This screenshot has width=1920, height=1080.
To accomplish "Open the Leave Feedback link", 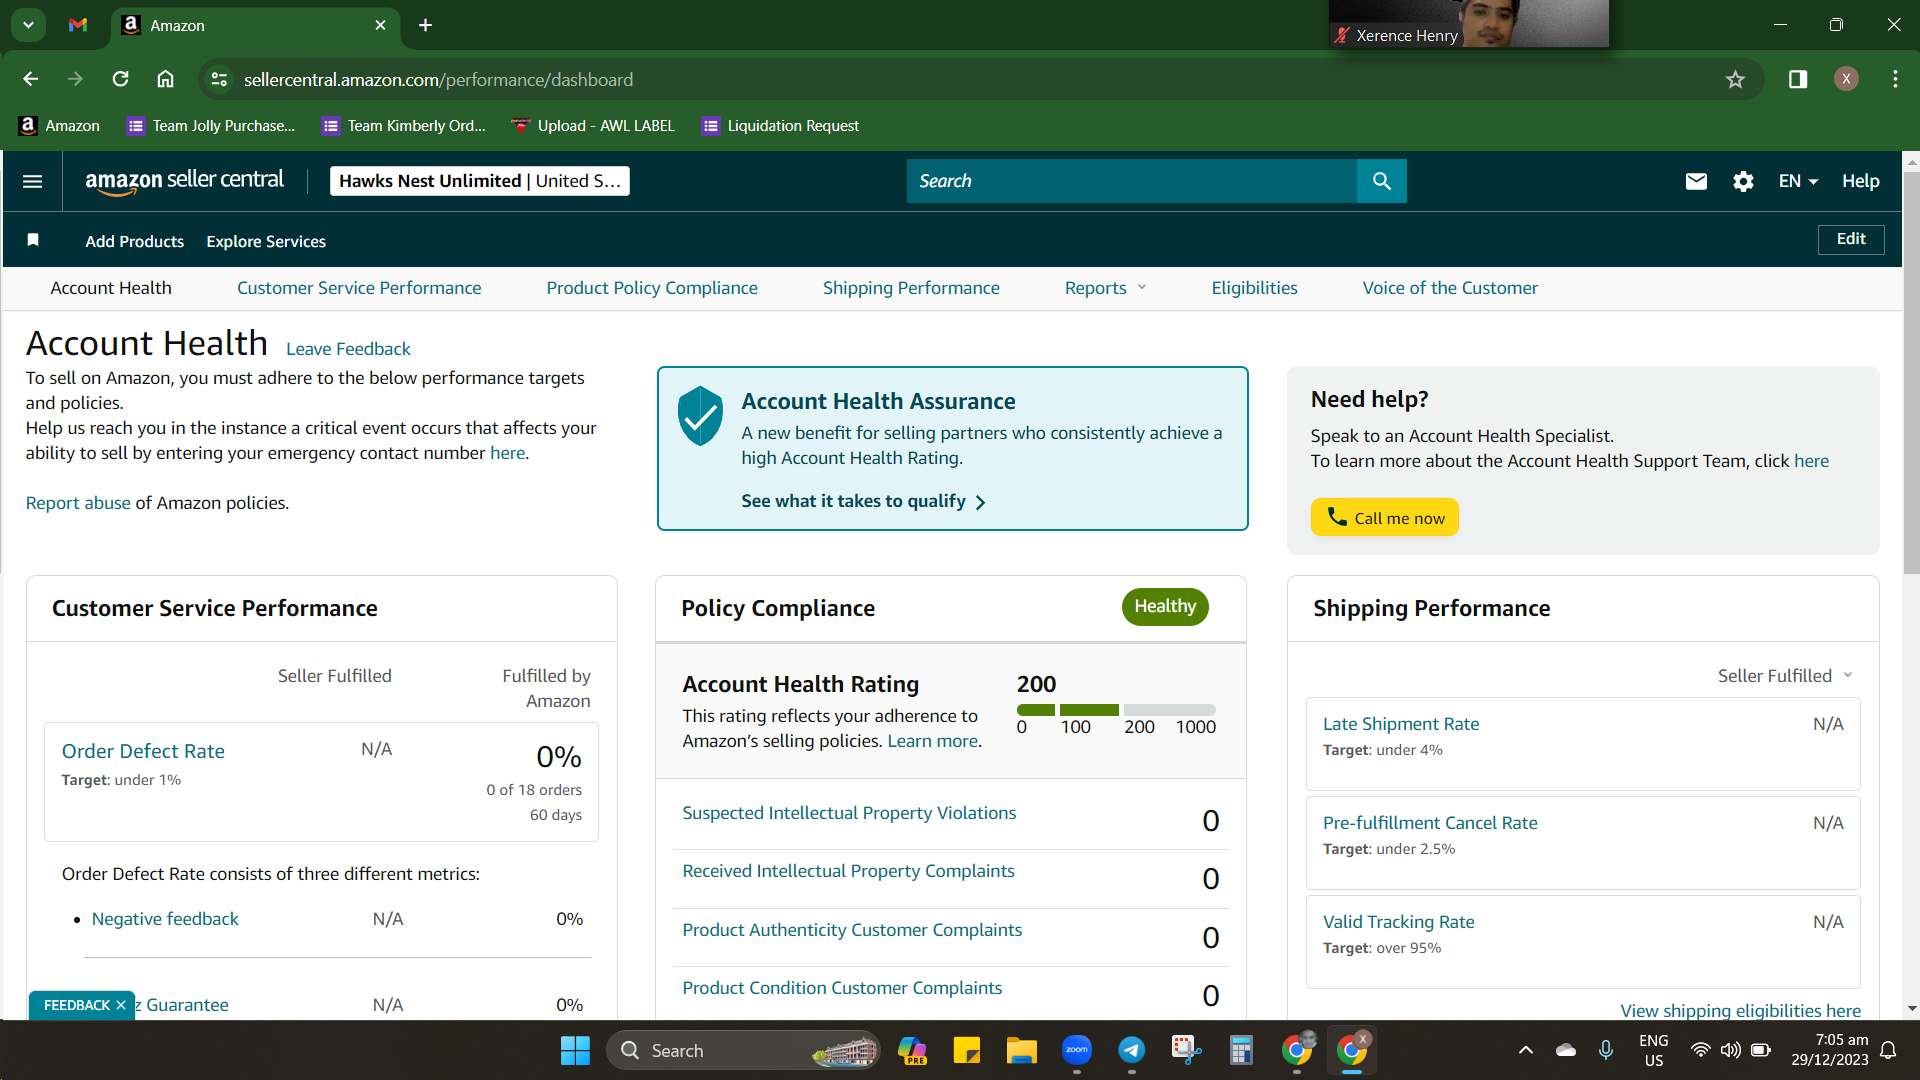I will point(348,349).
